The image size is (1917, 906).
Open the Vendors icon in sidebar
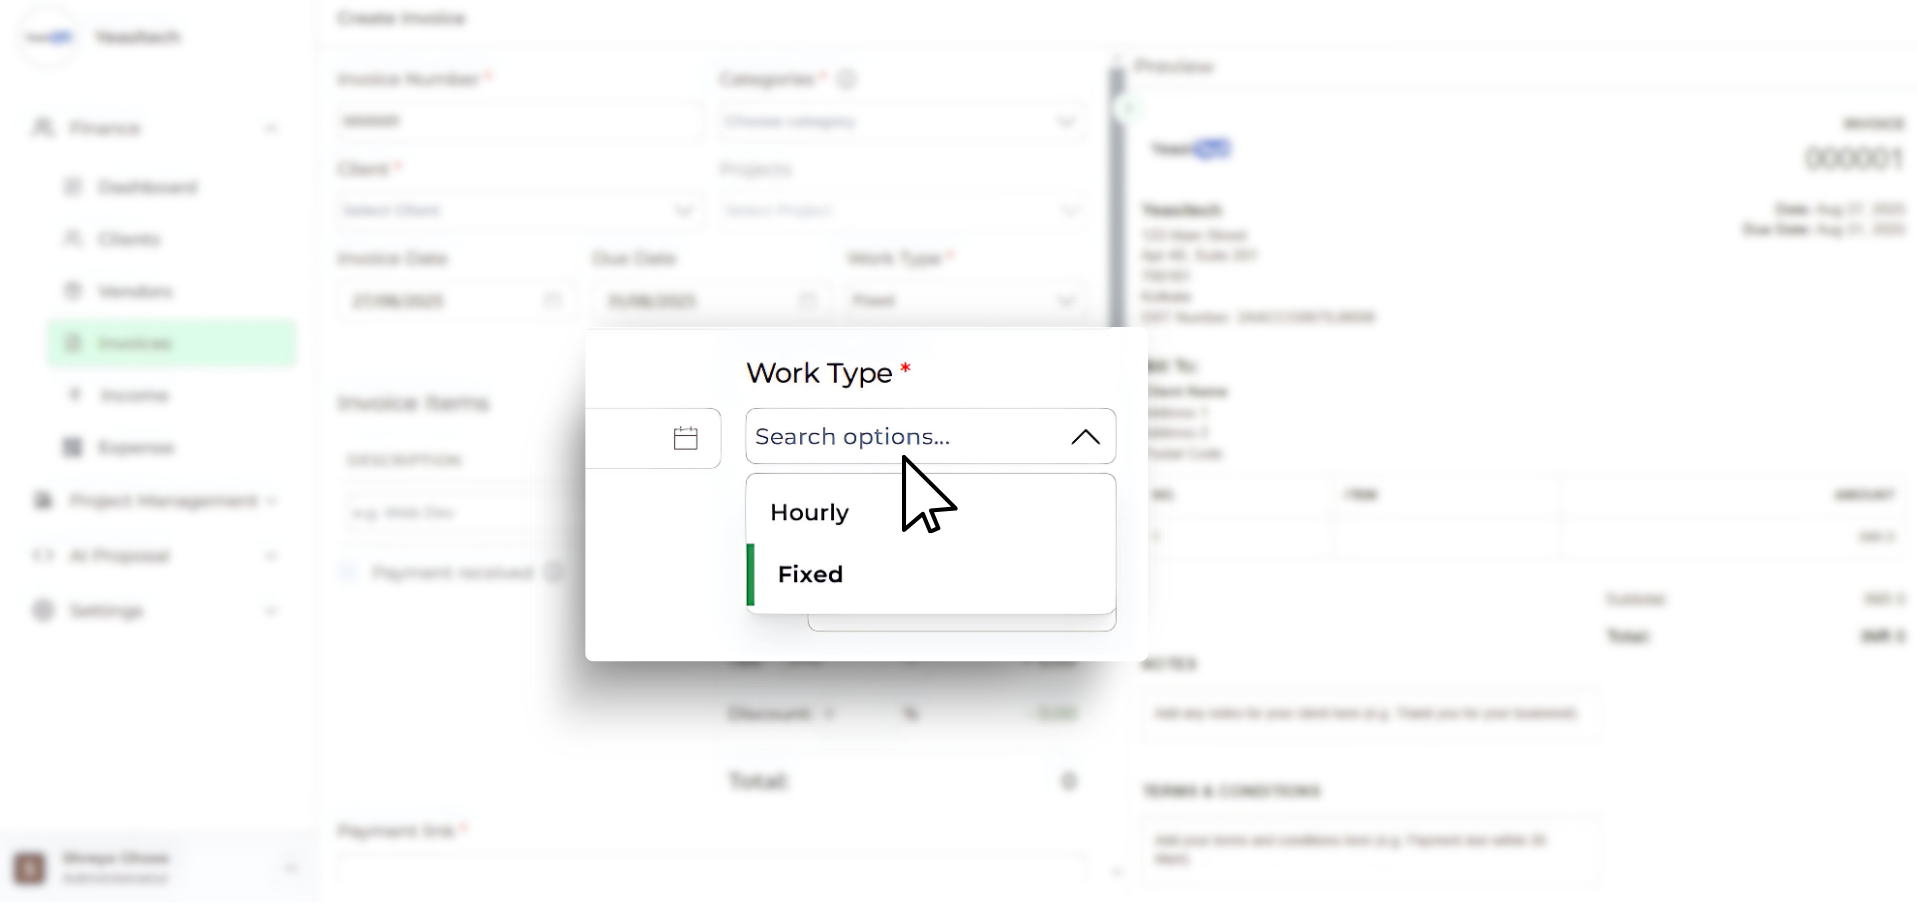coord(73,291)
